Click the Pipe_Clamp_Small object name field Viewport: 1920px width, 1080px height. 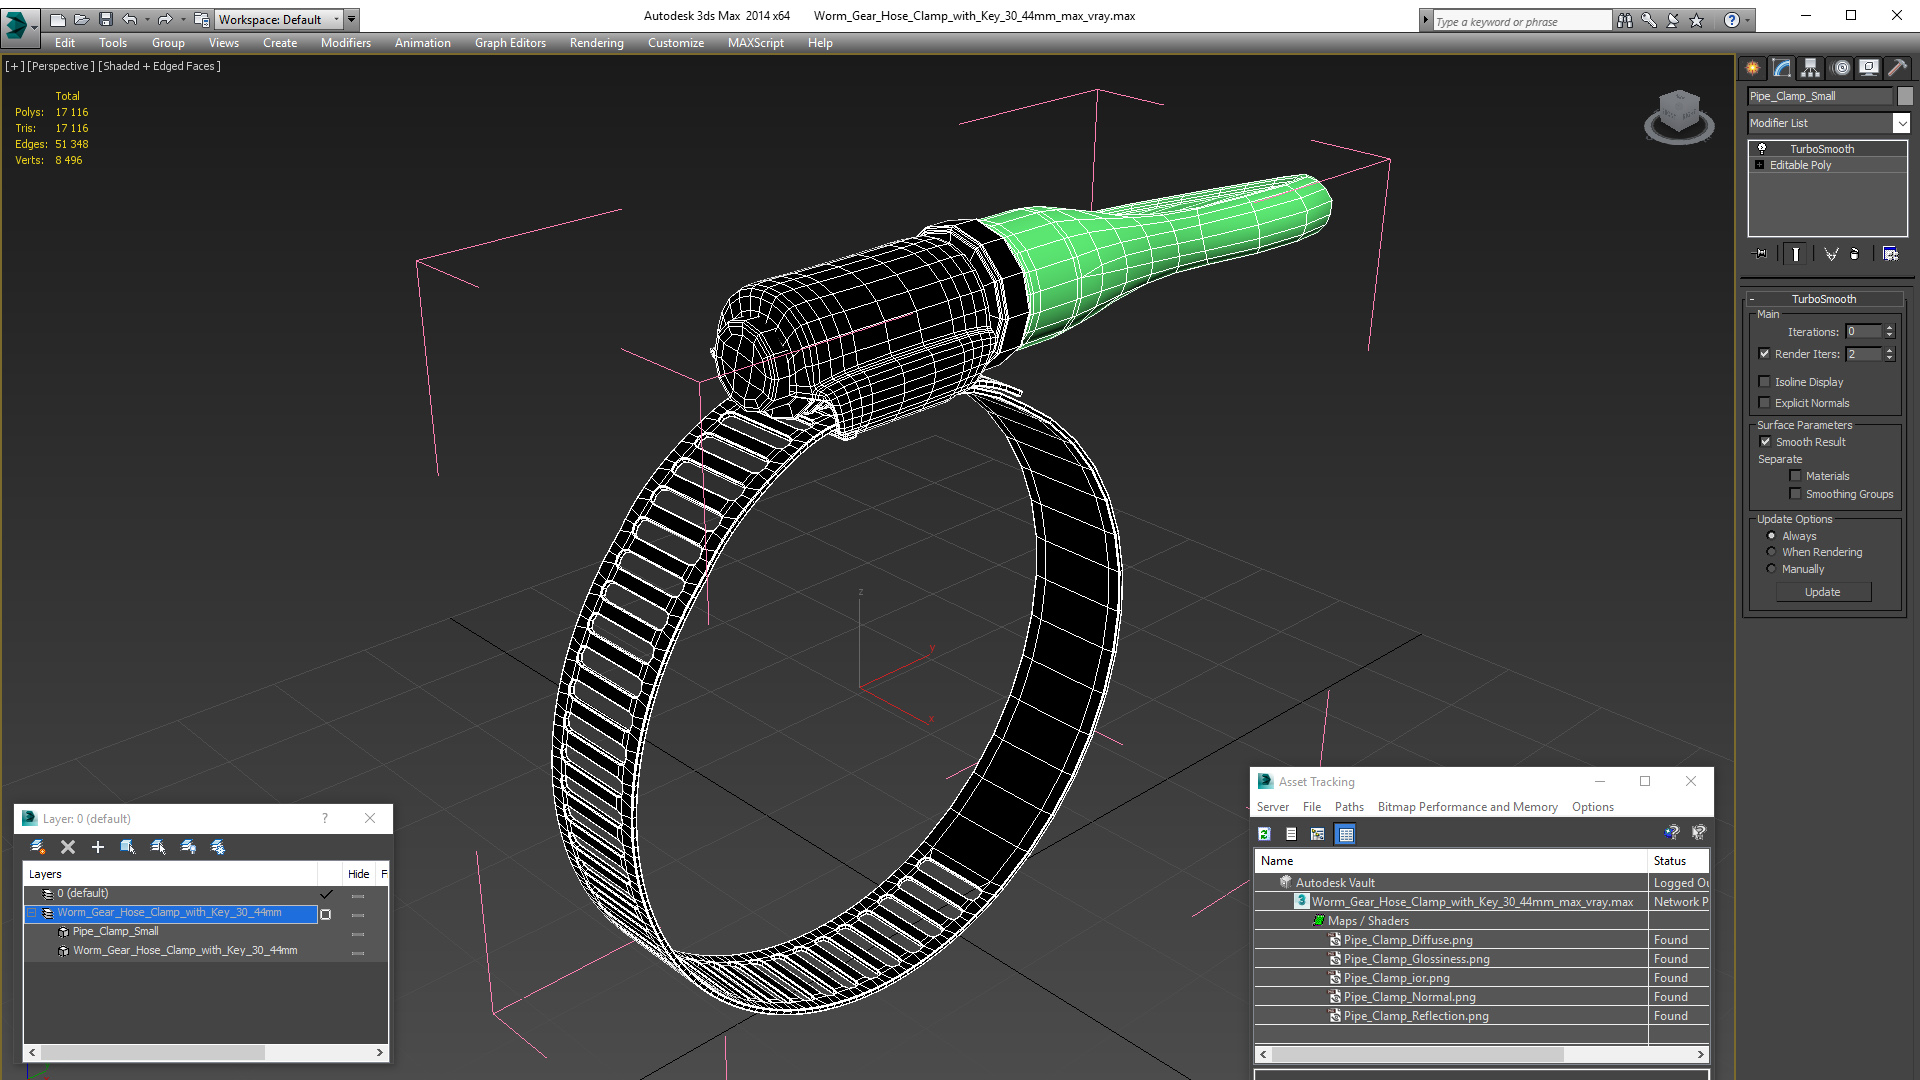pos(1820,96)
